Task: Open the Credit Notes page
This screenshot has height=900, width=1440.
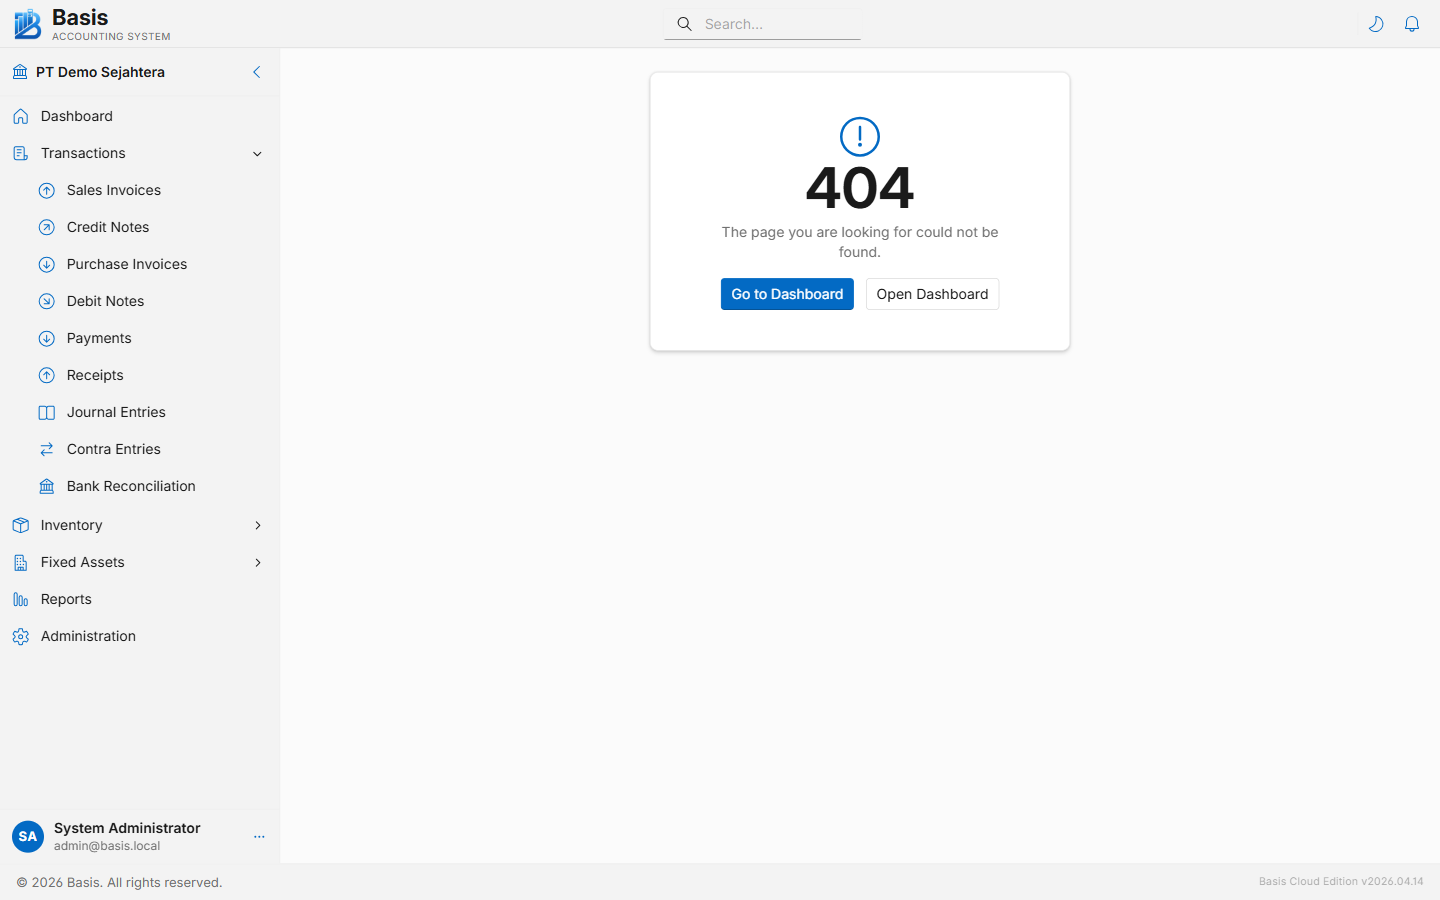Action: [108, 227]
